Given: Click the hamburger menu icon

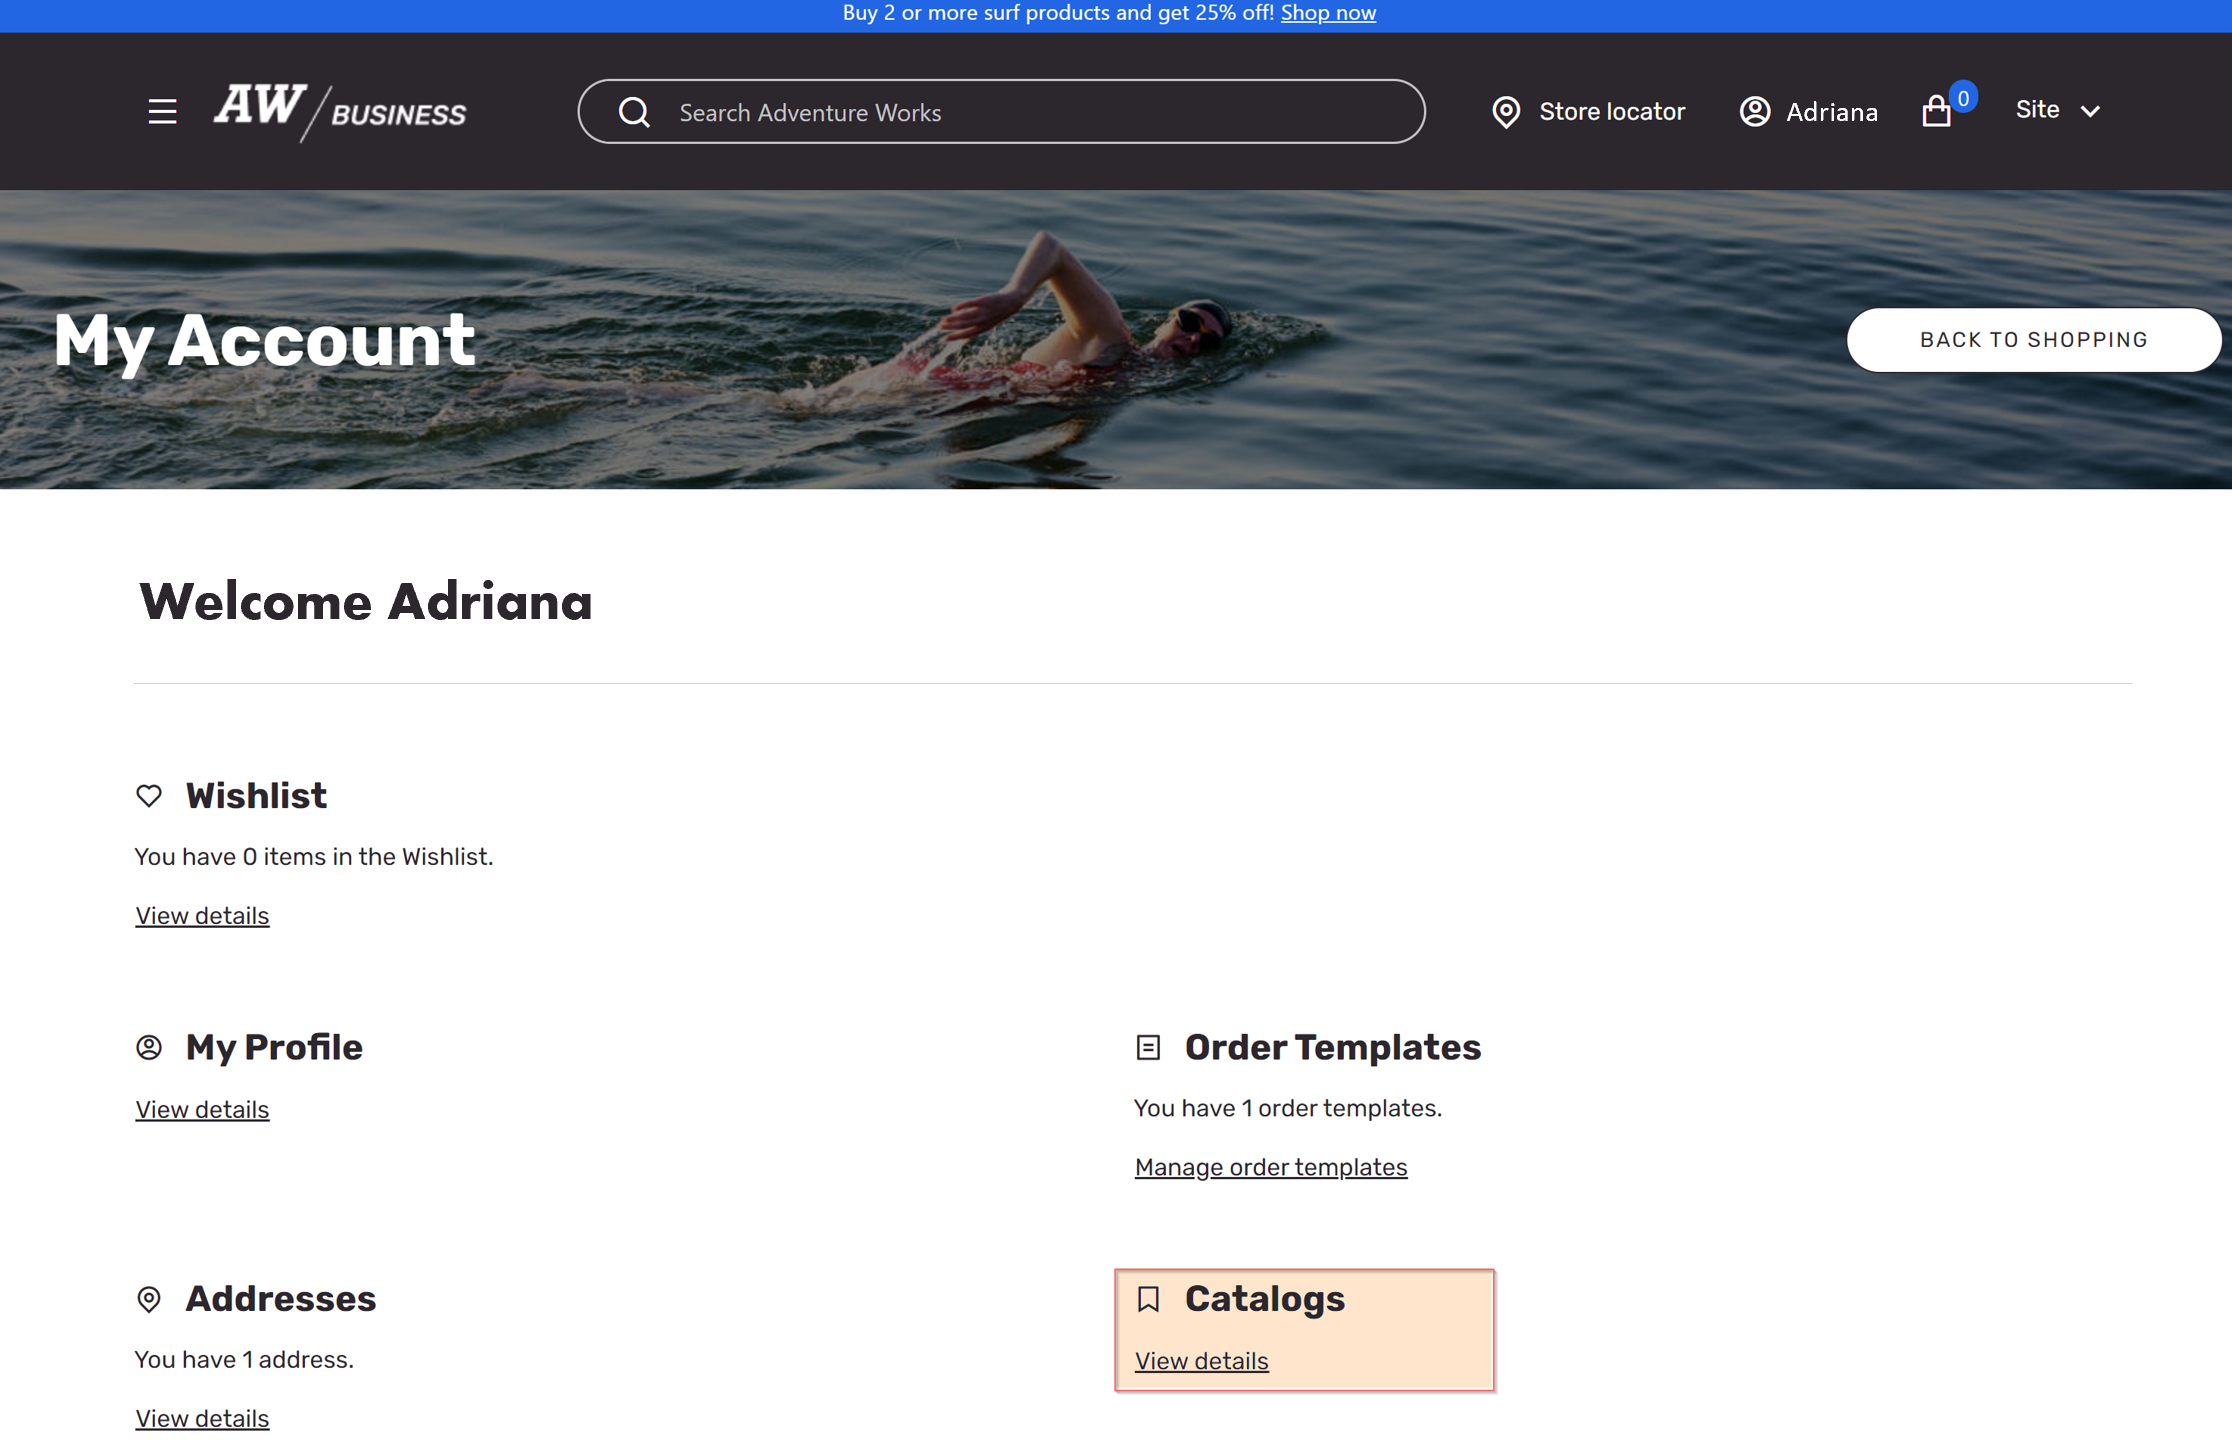Looking at the screenshot, I should click(161, 111).
